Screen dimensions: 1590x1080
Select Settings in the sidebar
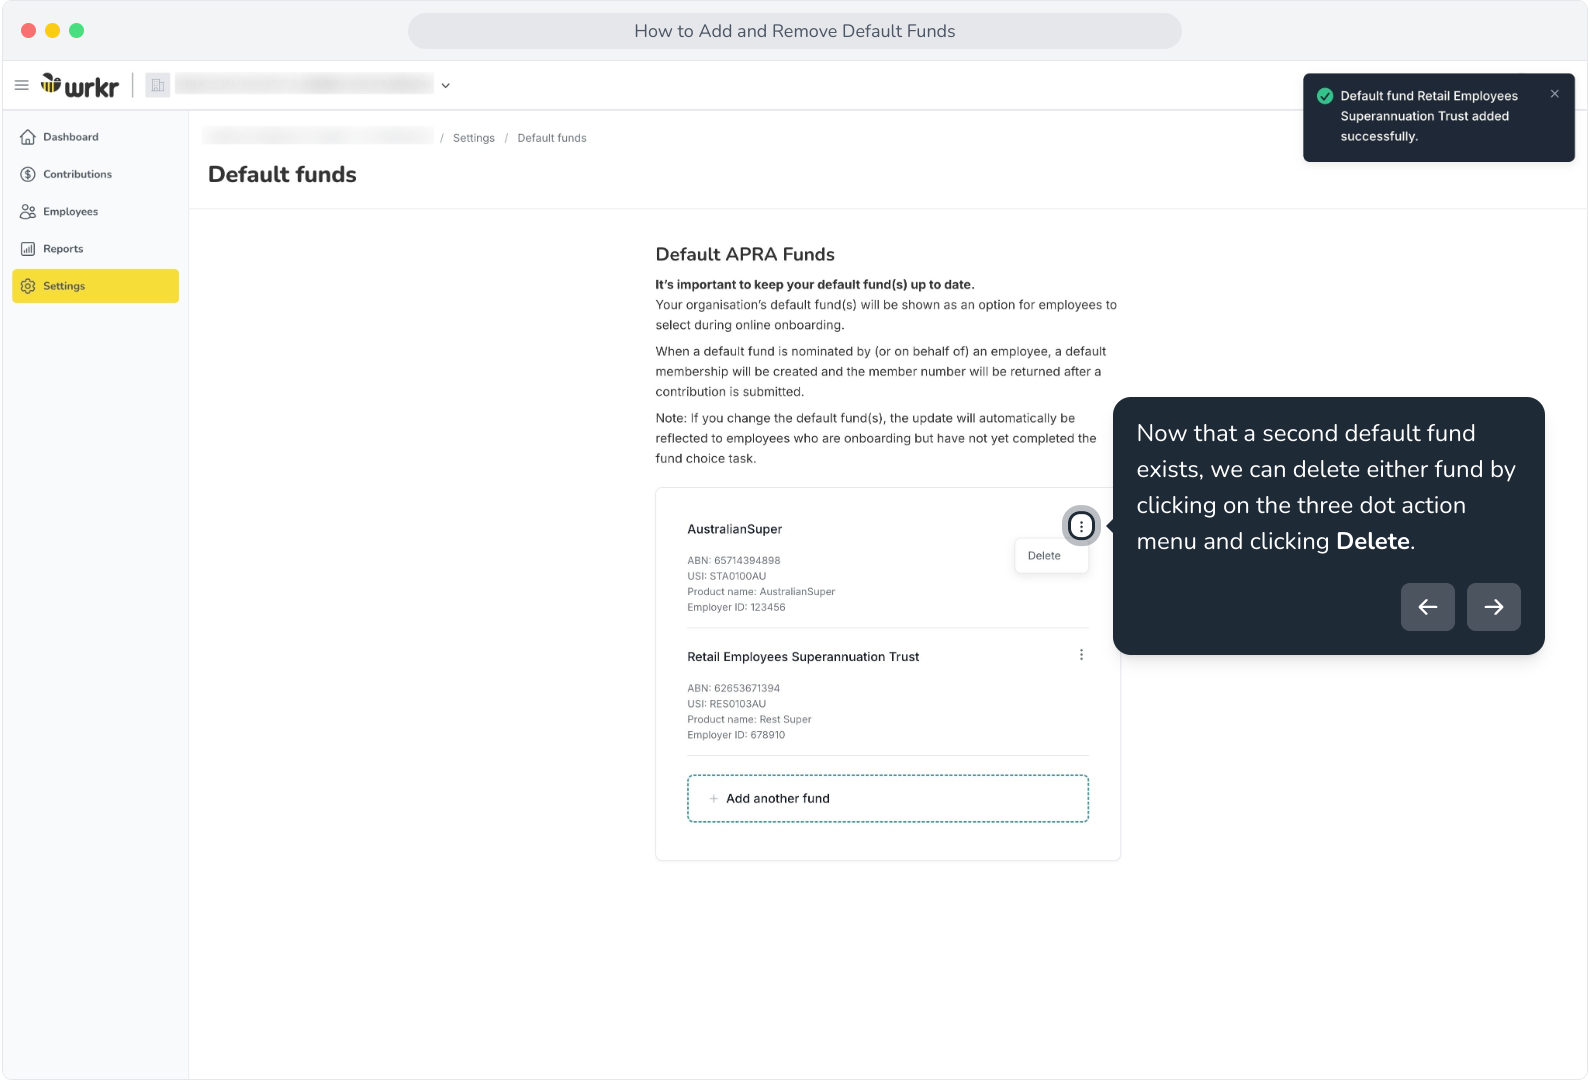pyautogui.click(x=95, y=286)
